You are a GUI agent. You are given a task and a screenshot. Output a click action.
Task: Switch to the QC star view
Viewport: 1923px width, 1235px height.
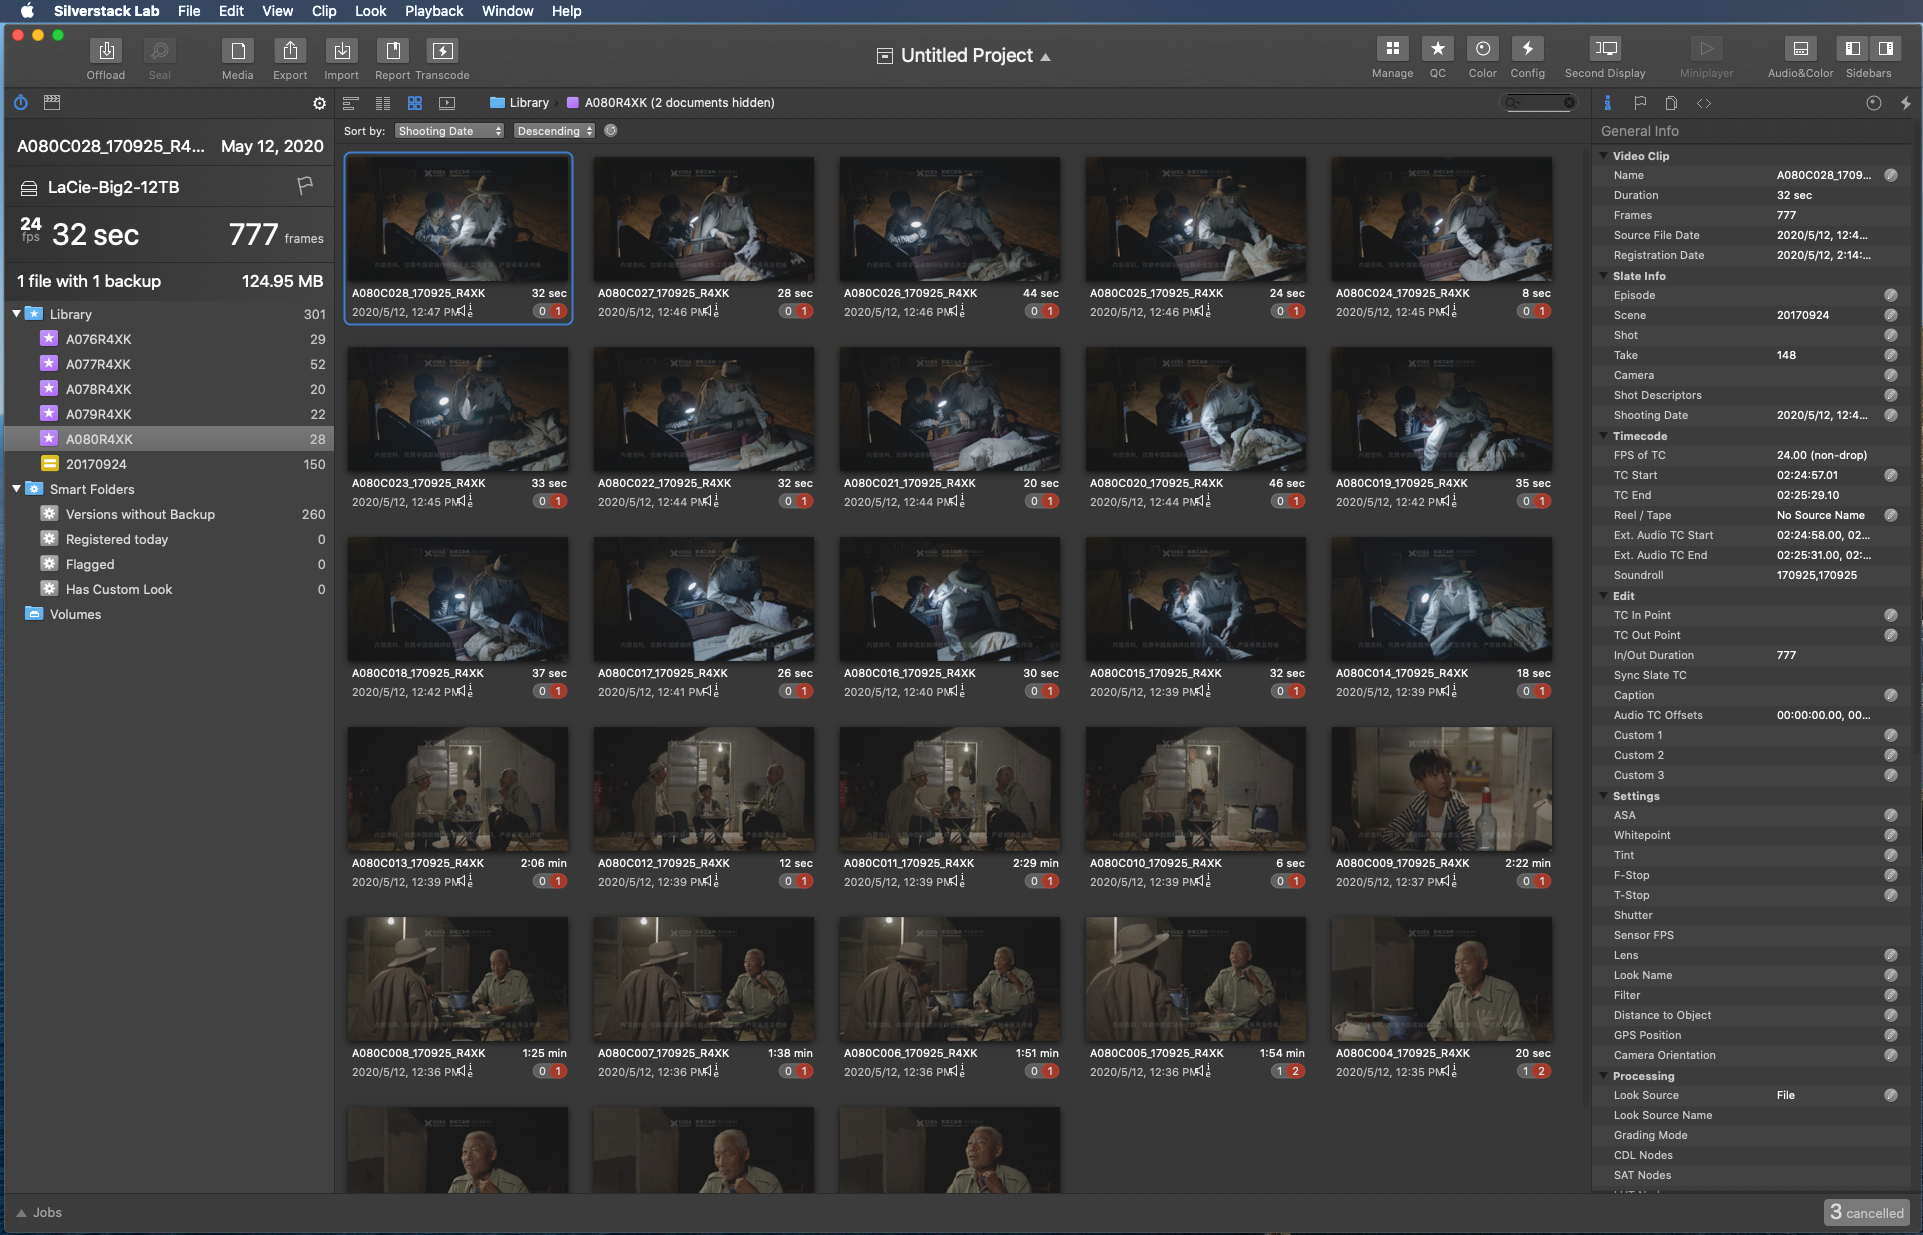point(1437,49)
